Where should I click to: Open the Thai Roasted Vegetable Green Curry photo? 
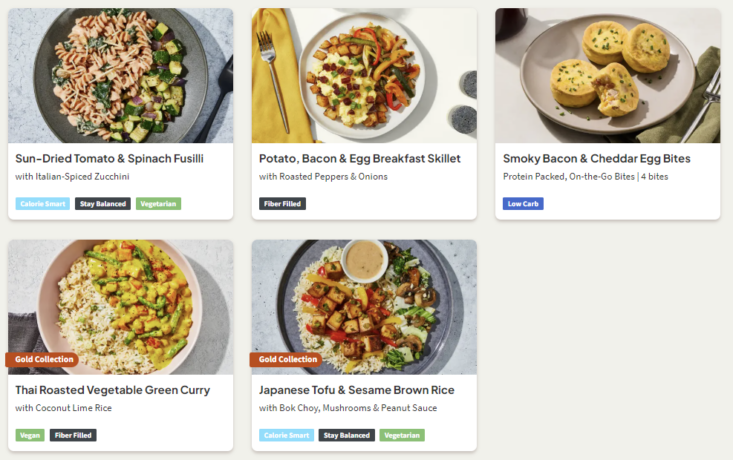[x=120, y=300]
